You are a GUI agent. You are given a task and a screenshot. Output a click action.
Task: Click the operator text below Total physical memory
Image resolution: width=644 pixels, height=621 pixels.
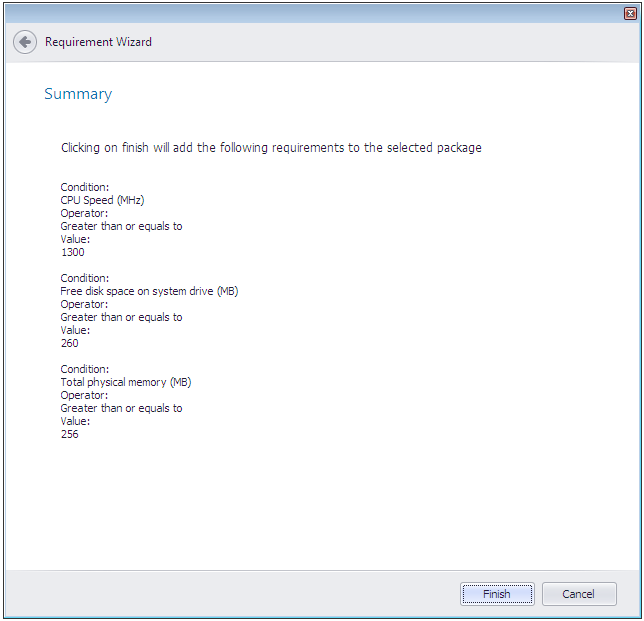(x=121, y=408)
